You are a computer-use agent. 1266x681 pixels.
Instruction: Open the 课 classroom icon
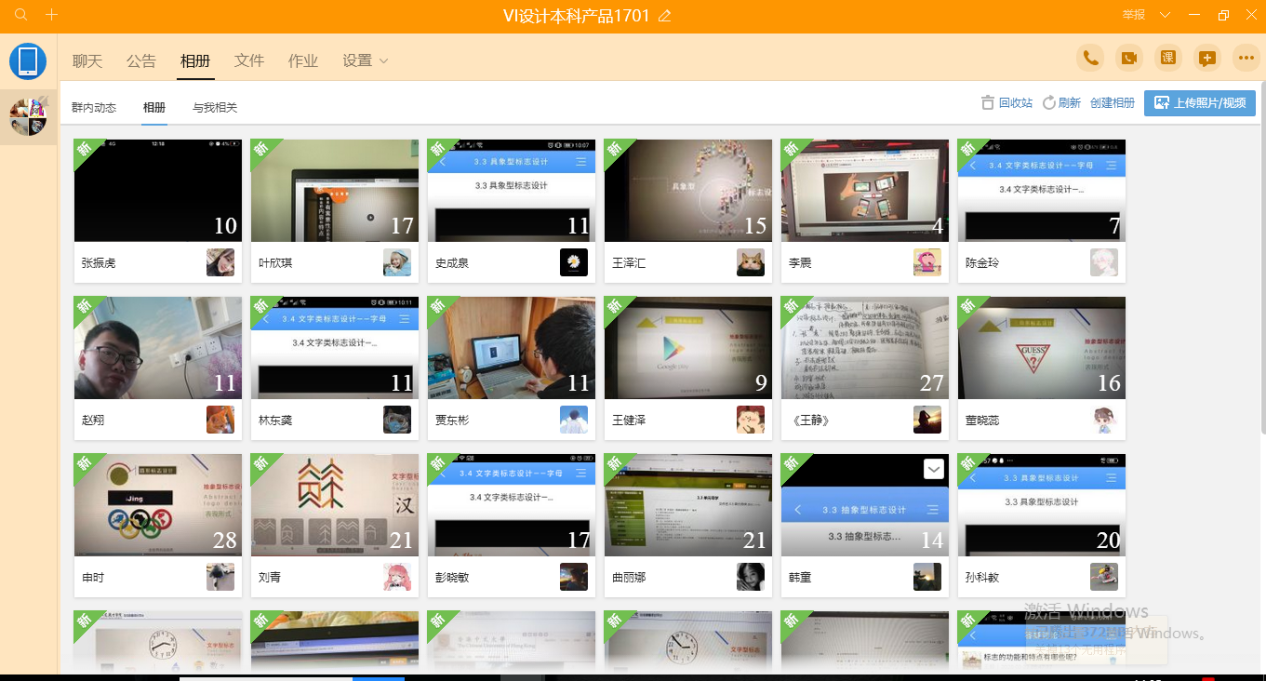pos(1168,58)
